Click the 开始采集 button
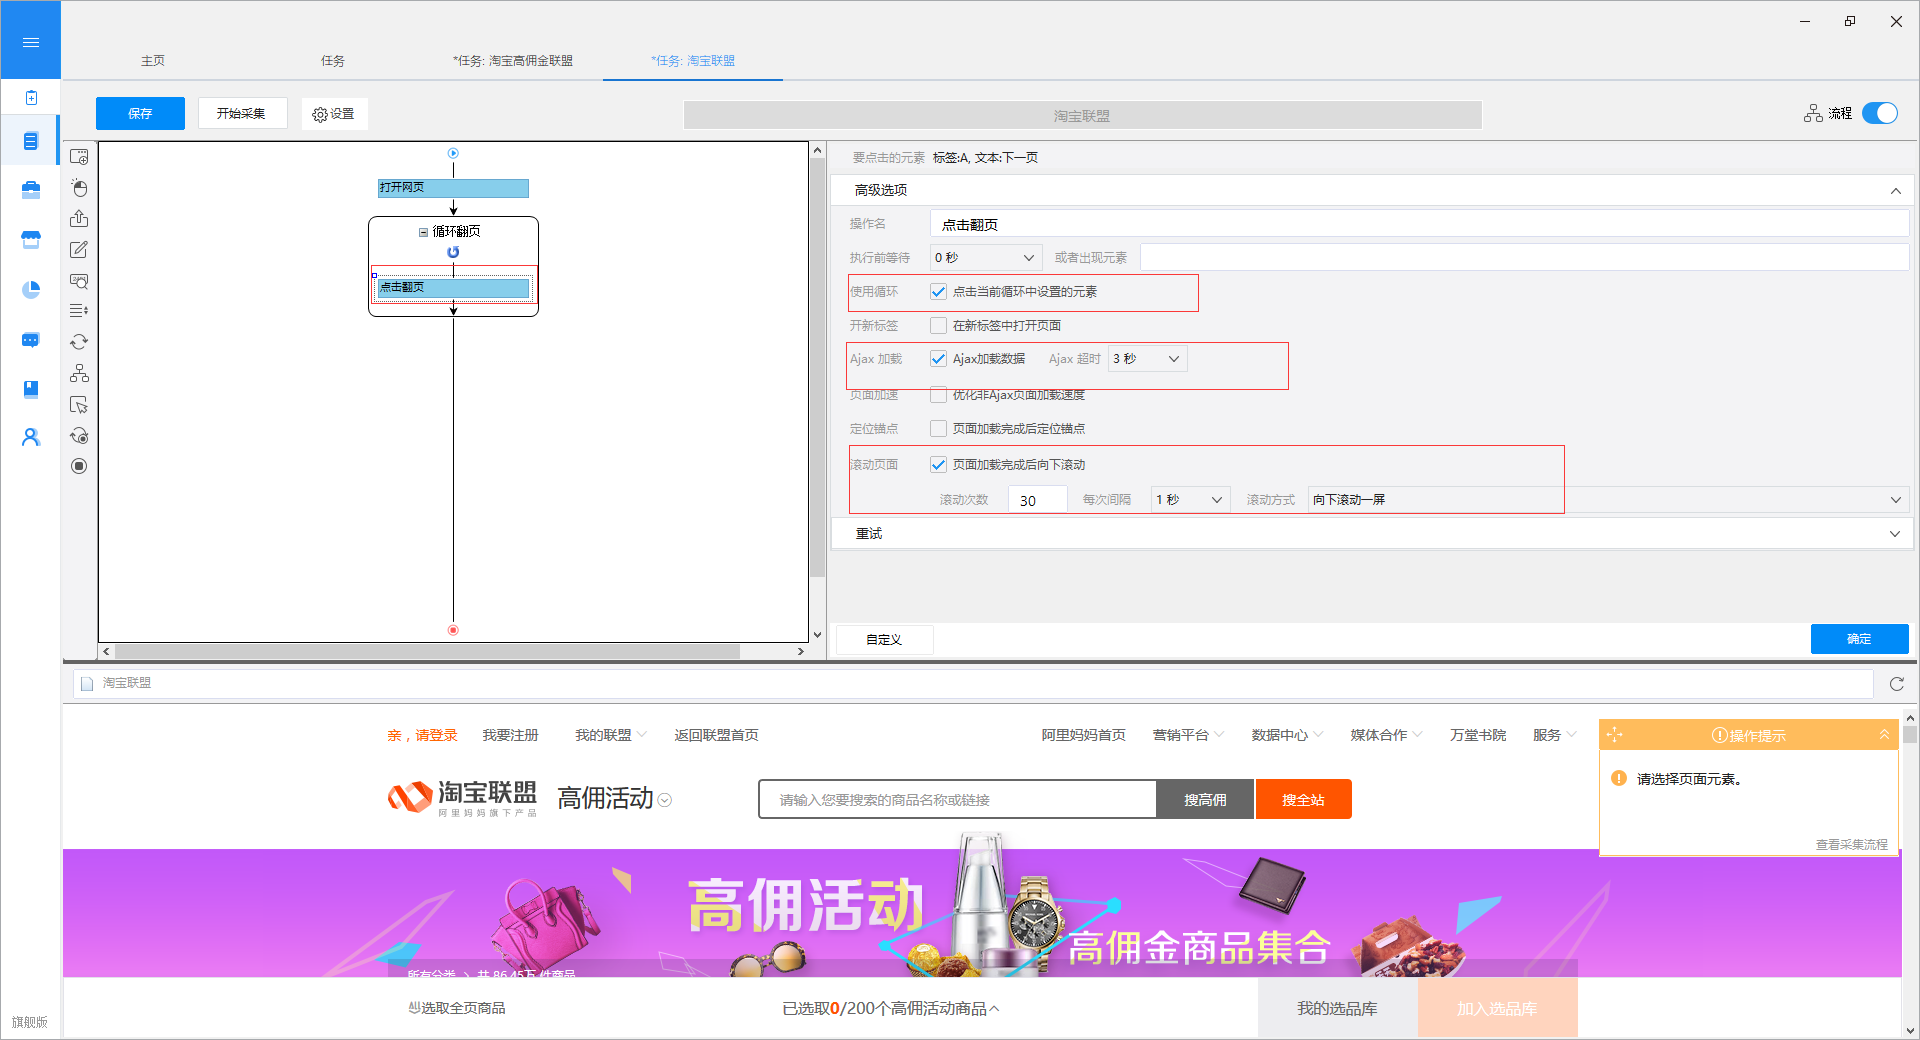The width and height of the screenshot is (1920, 1040). click(x=242, y=113)
